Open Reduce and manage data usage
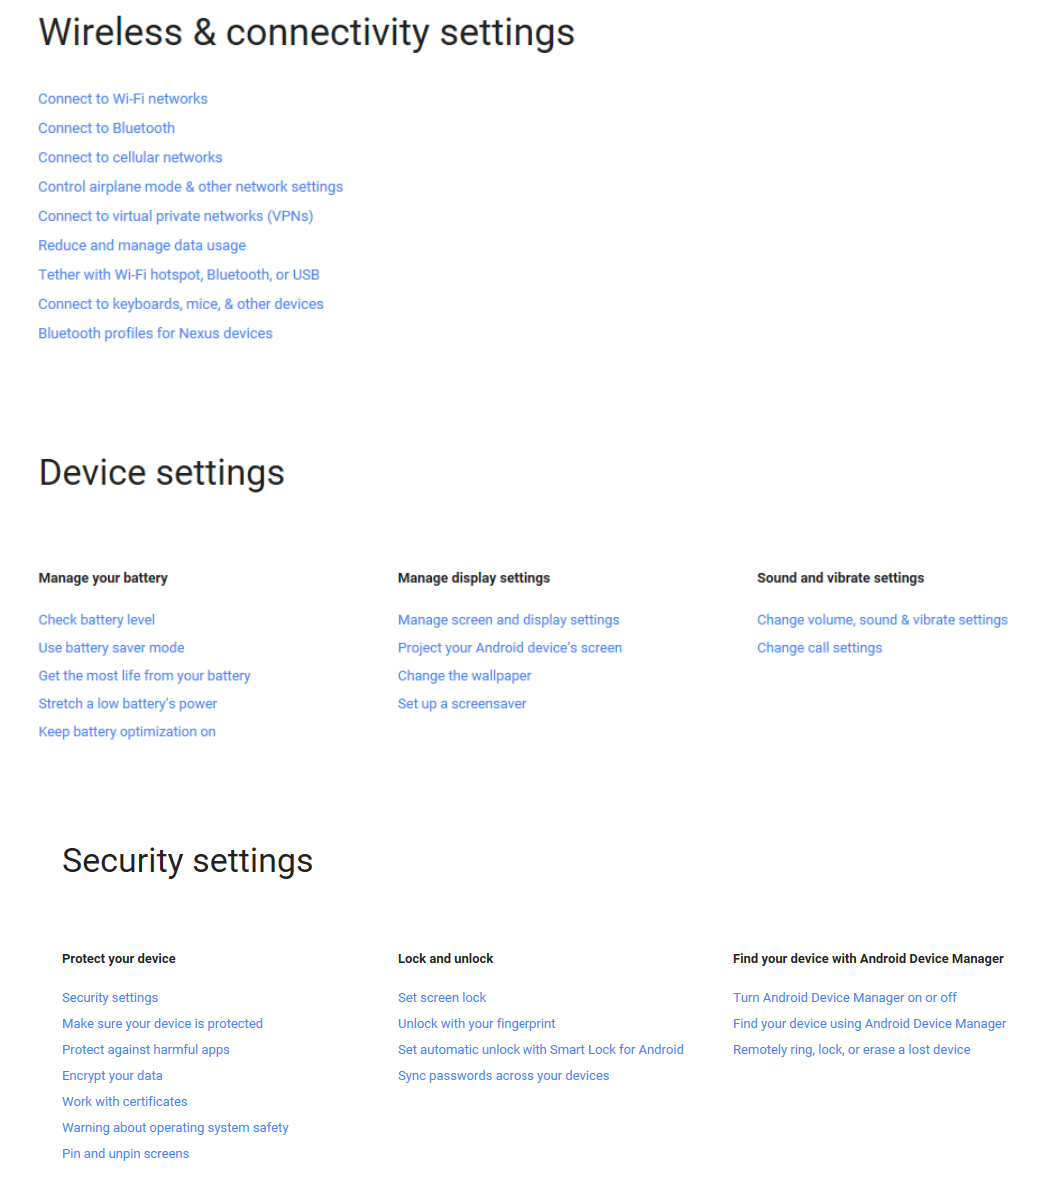The height and width of the screenshot is (1202, 1047). [142, 245]
